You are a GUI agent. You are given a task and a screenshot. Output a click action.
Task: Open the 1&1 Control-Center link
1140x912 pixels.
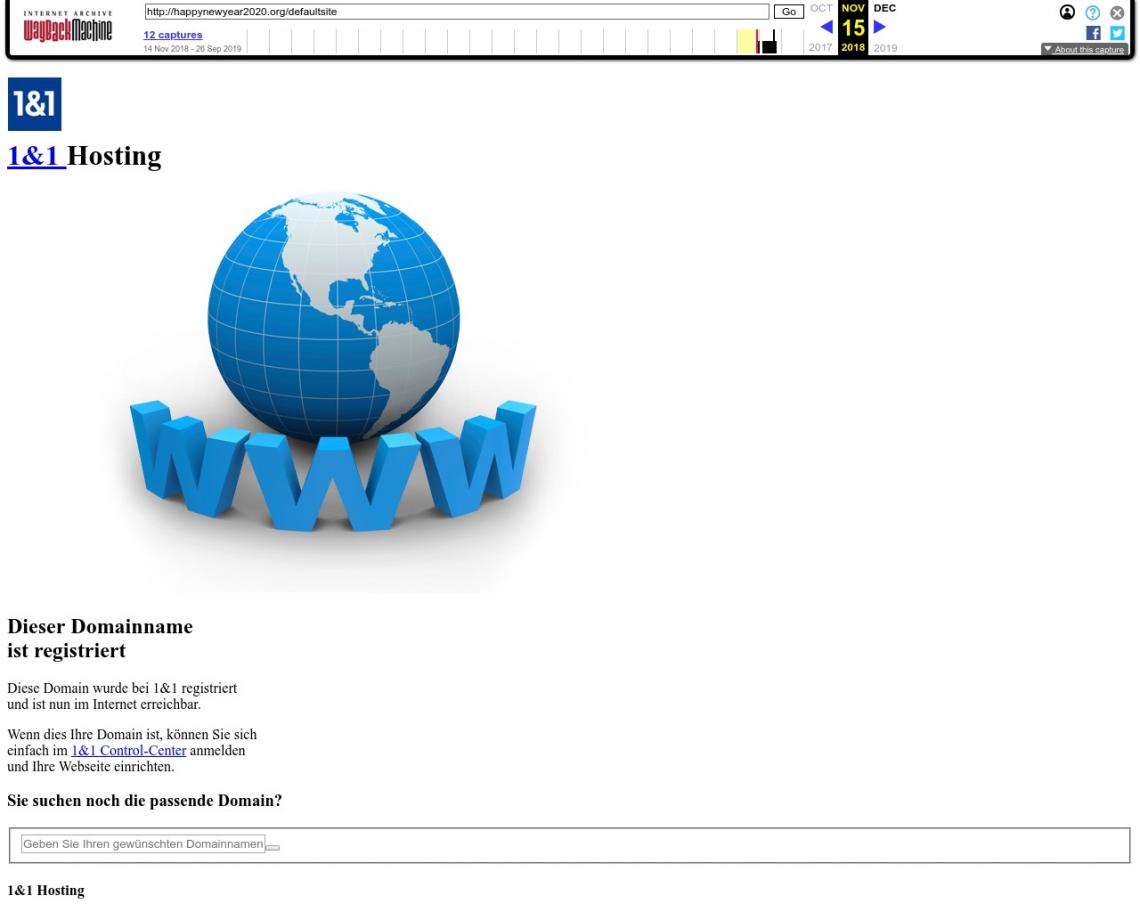tap(129, 751)
